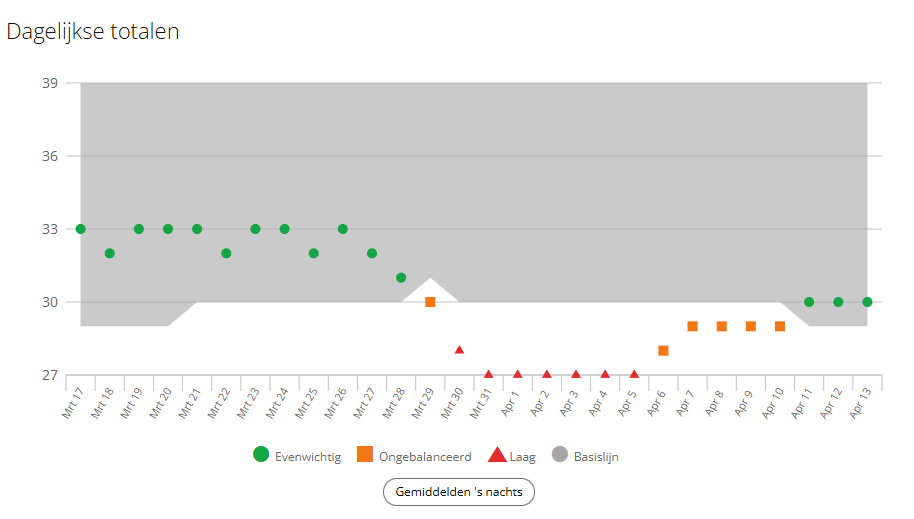Select the green data point for Mrt 18
This screenshot has width=914, height=519.
click(x=110, y=253)
